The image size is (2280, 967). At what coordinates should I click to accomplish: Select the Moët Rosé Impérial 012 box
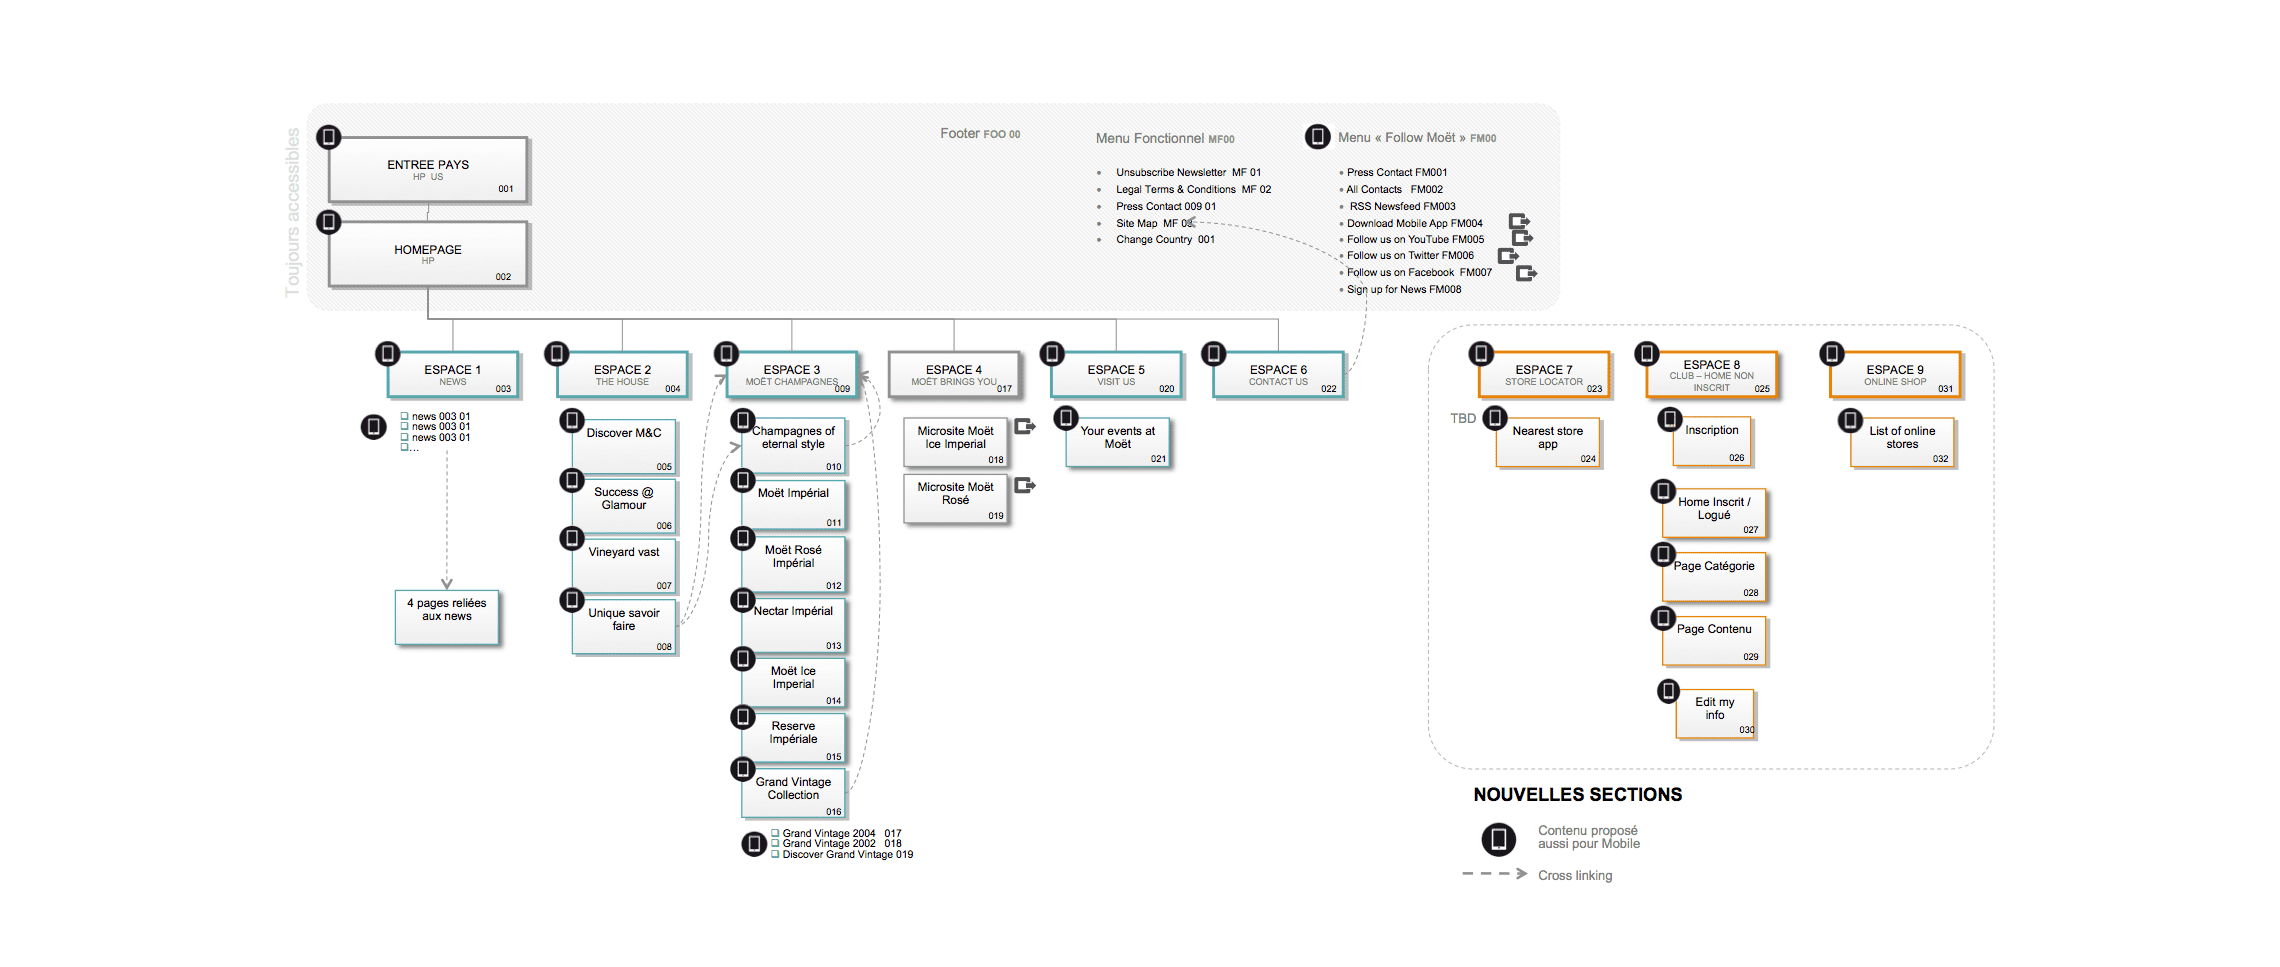click(x=793, y=564)
